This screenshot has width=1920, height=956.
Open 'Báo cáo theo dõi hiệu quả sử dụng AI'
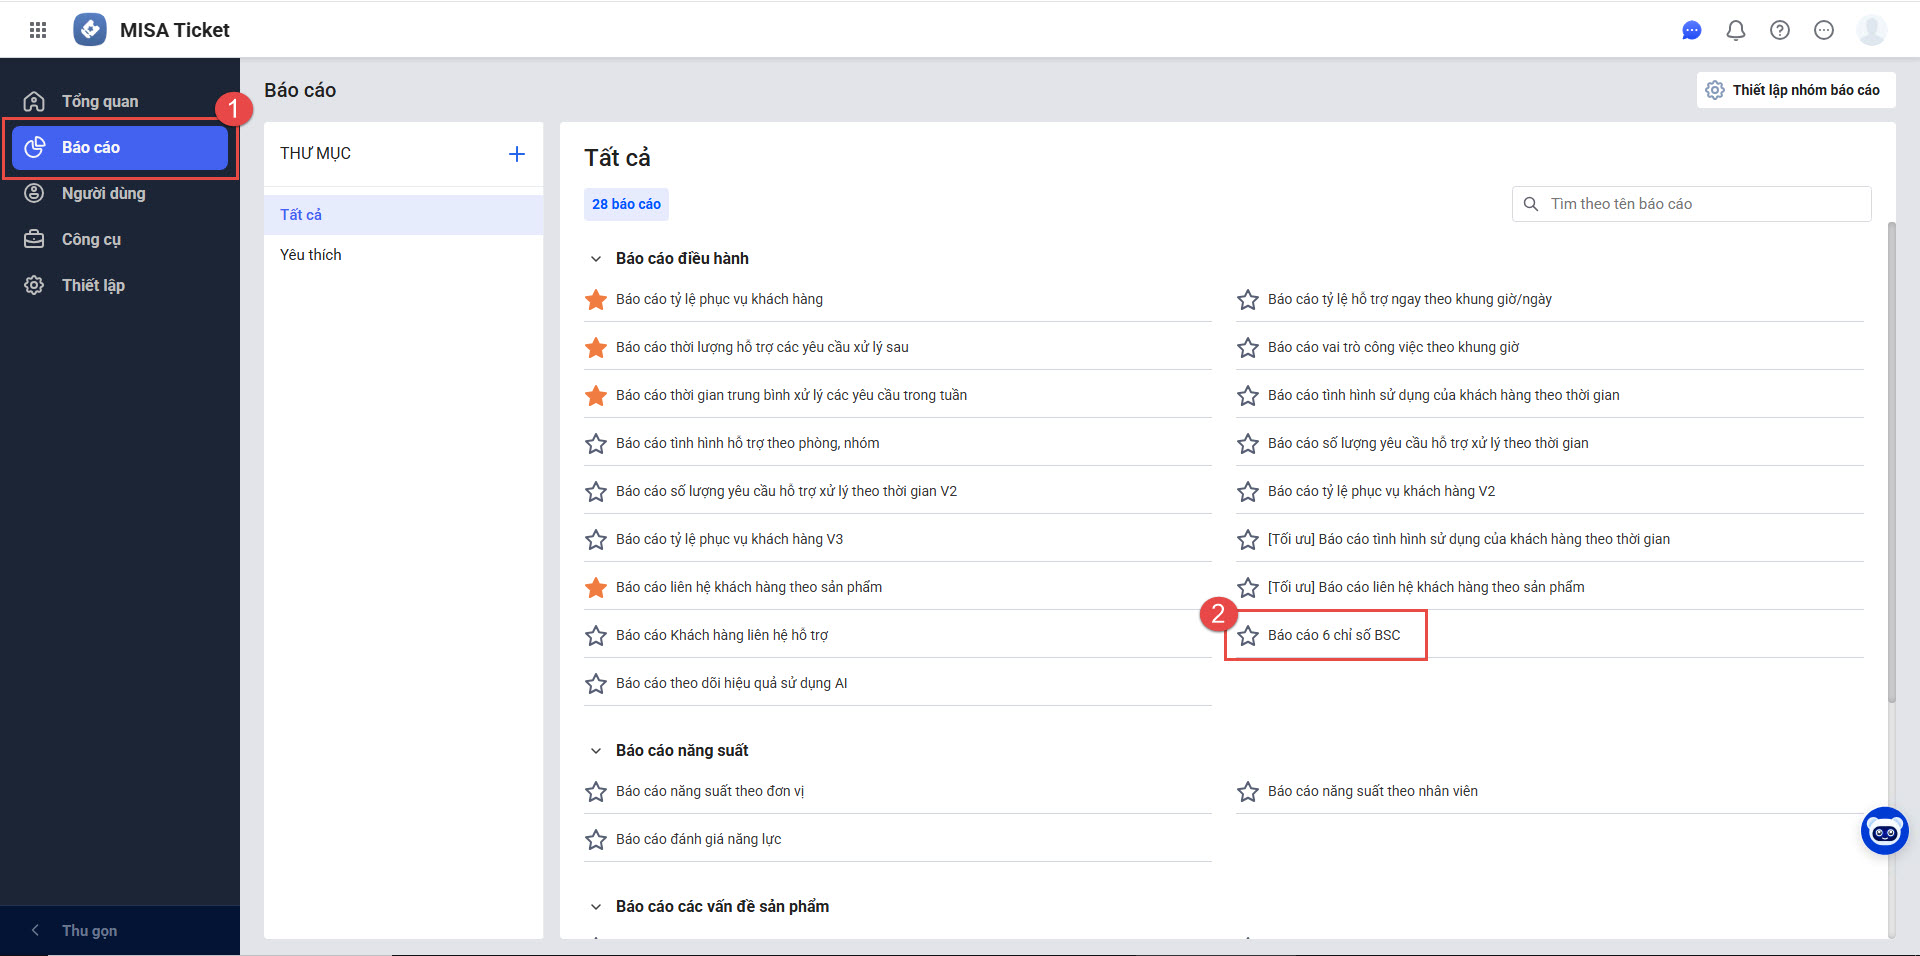click(x=731, y=683)
